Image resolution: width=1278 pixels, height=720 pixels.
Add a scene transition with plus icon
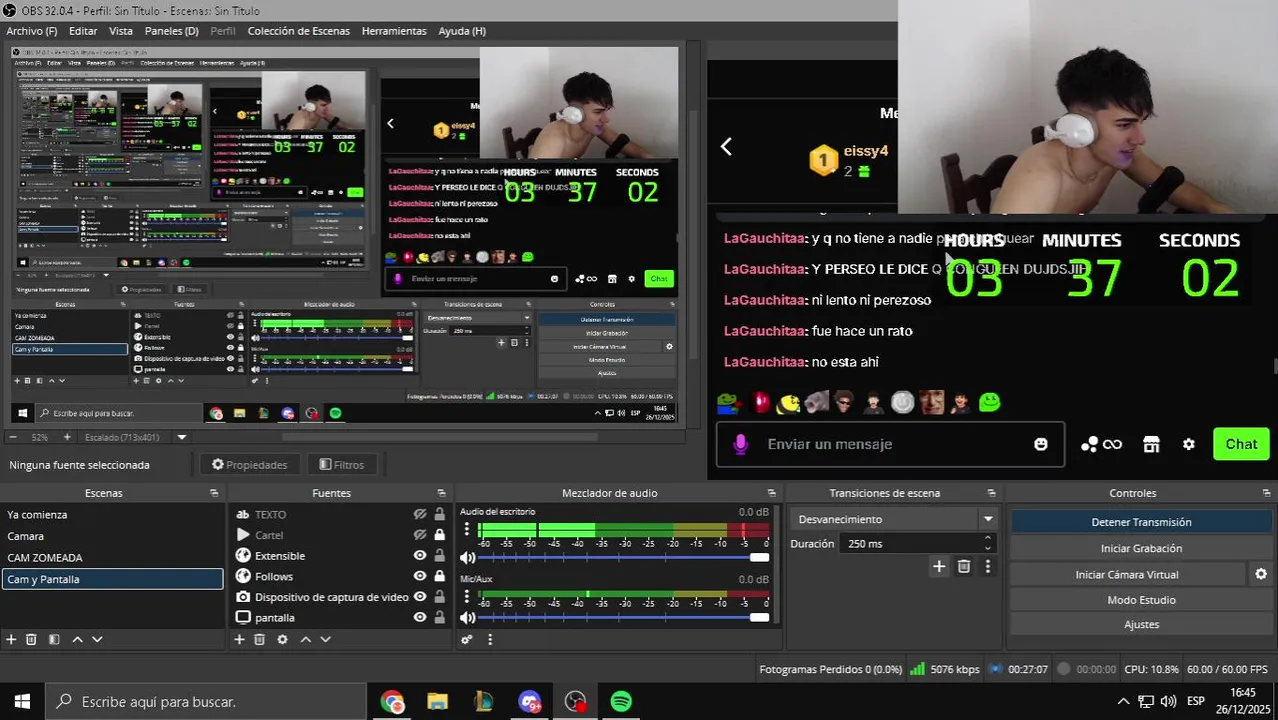coord(939,566)
